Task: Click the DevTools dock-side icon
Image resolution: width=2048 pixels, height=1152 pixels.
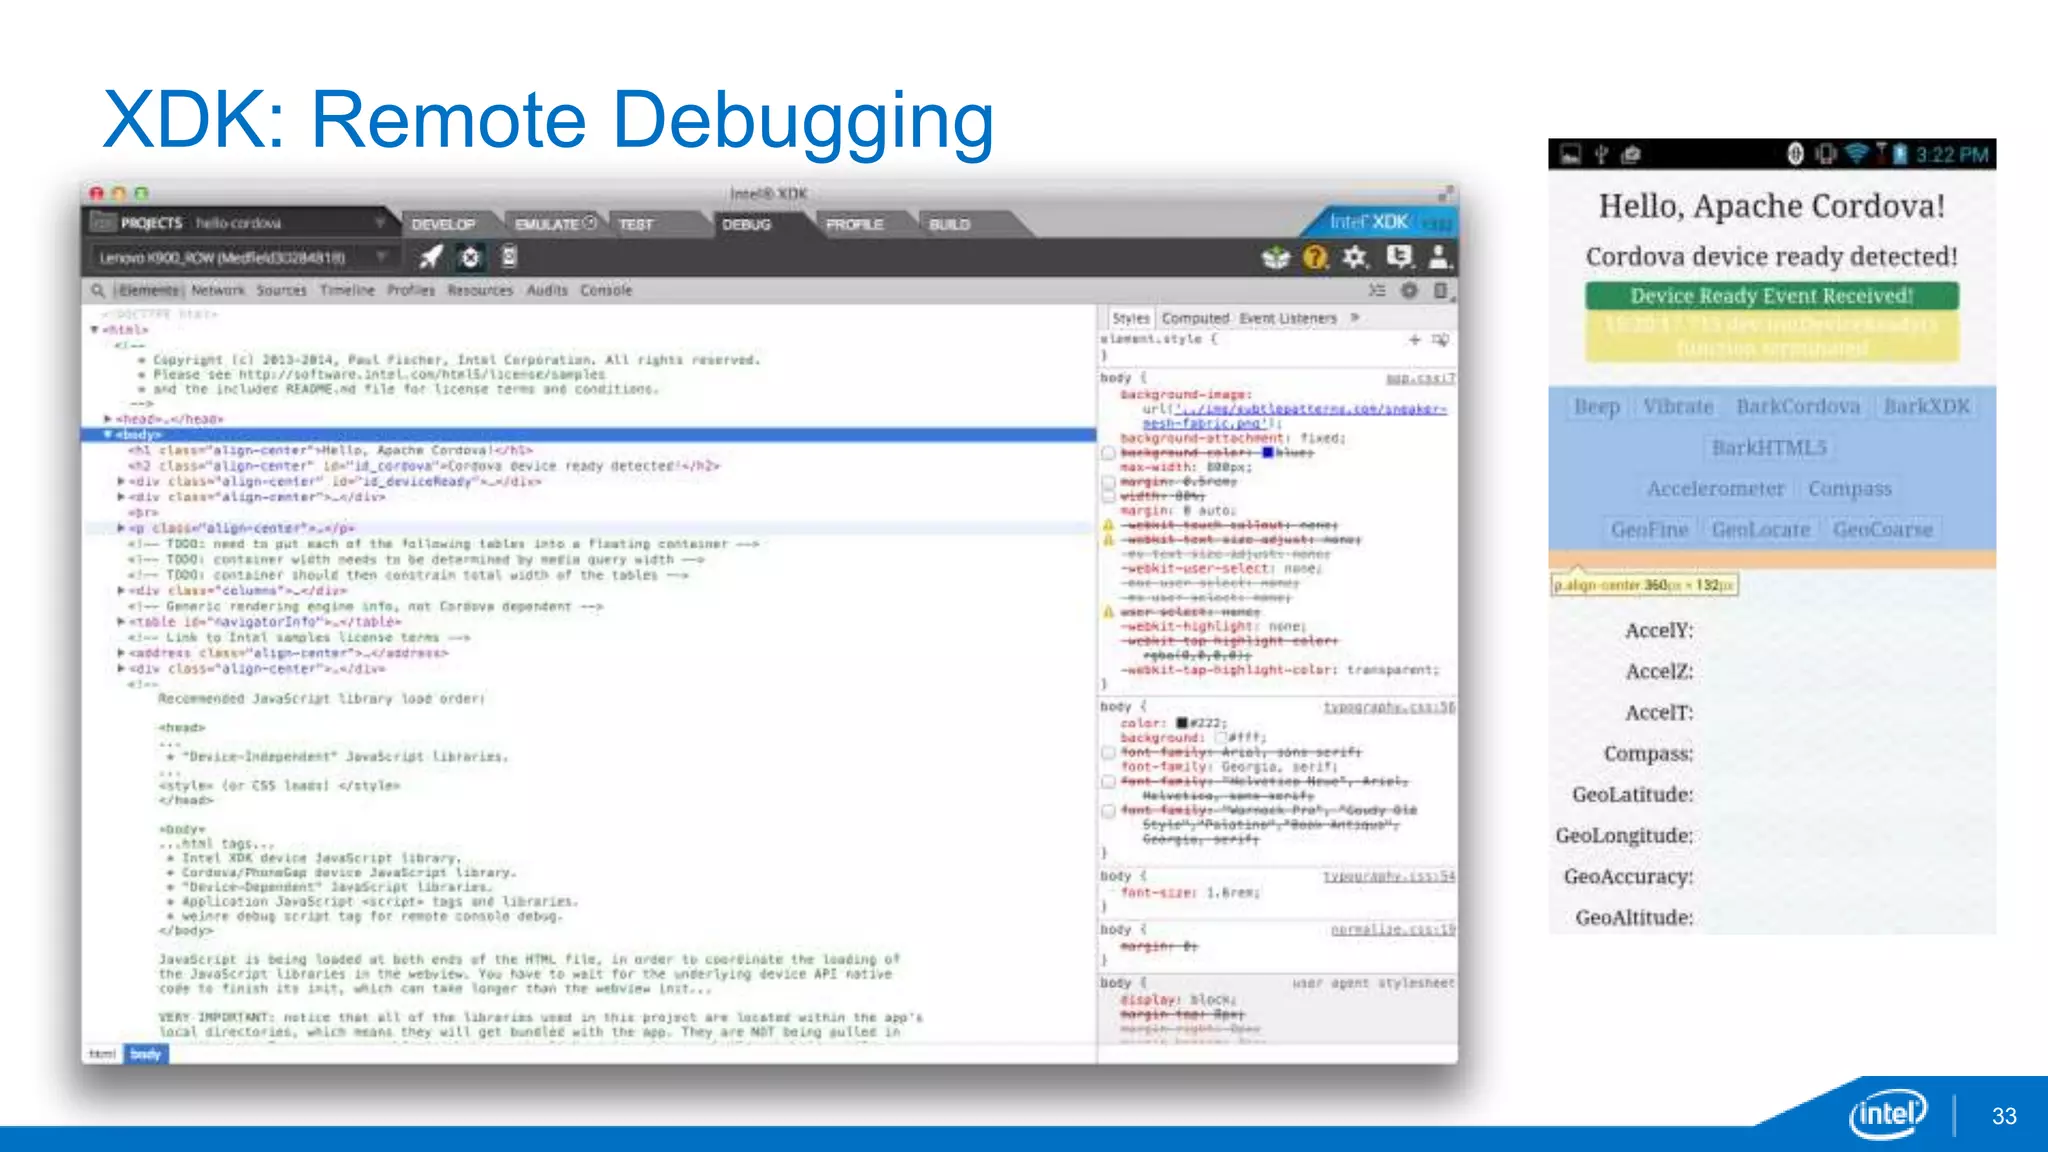Action: 1440,290
